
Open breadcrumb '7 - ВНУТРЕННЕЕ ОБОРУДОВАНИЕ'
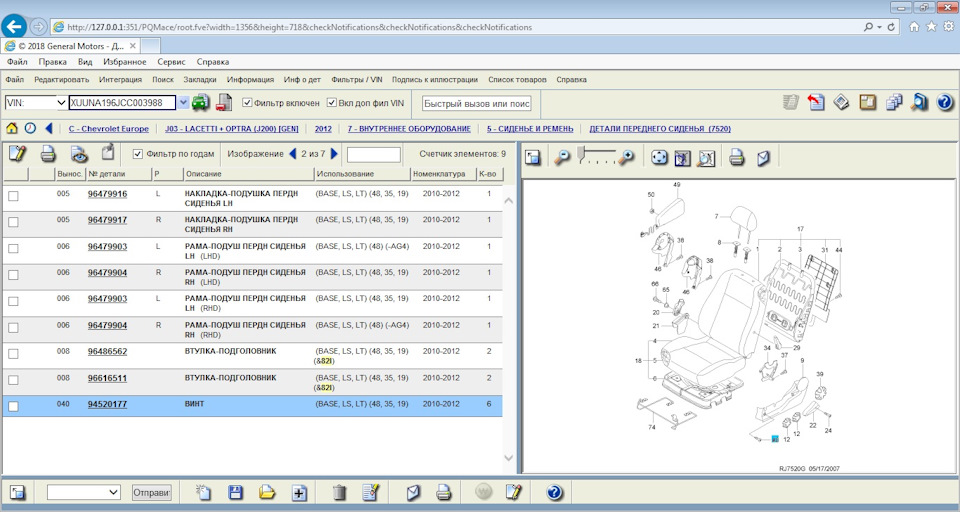(x=409, y=129)
